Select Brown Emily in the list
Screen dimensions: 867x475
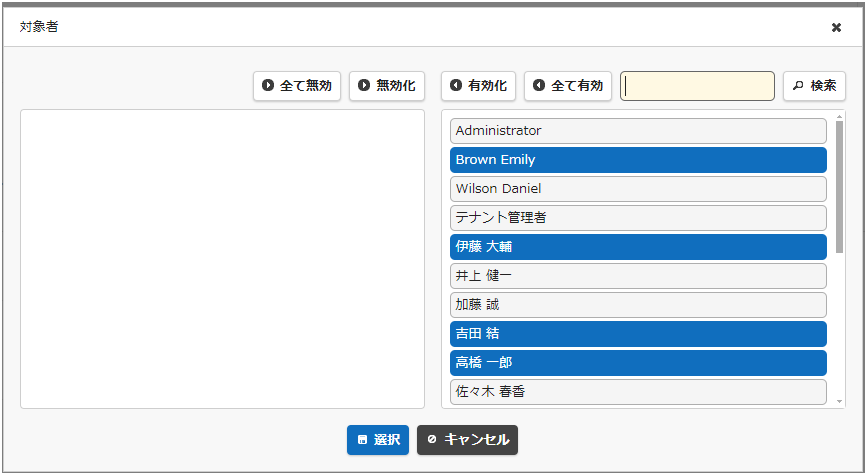pos(638,160)
